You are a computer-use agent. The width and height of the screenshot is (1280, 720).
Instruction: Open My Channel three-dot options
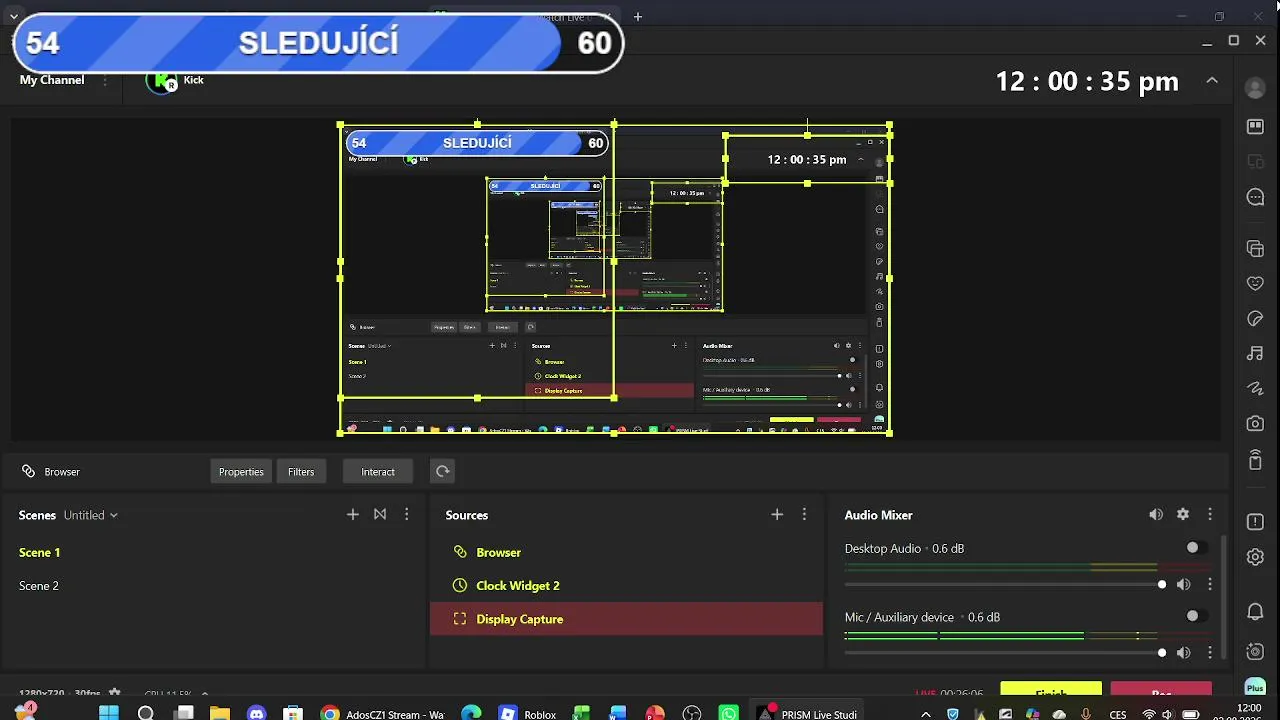[105, 80]
